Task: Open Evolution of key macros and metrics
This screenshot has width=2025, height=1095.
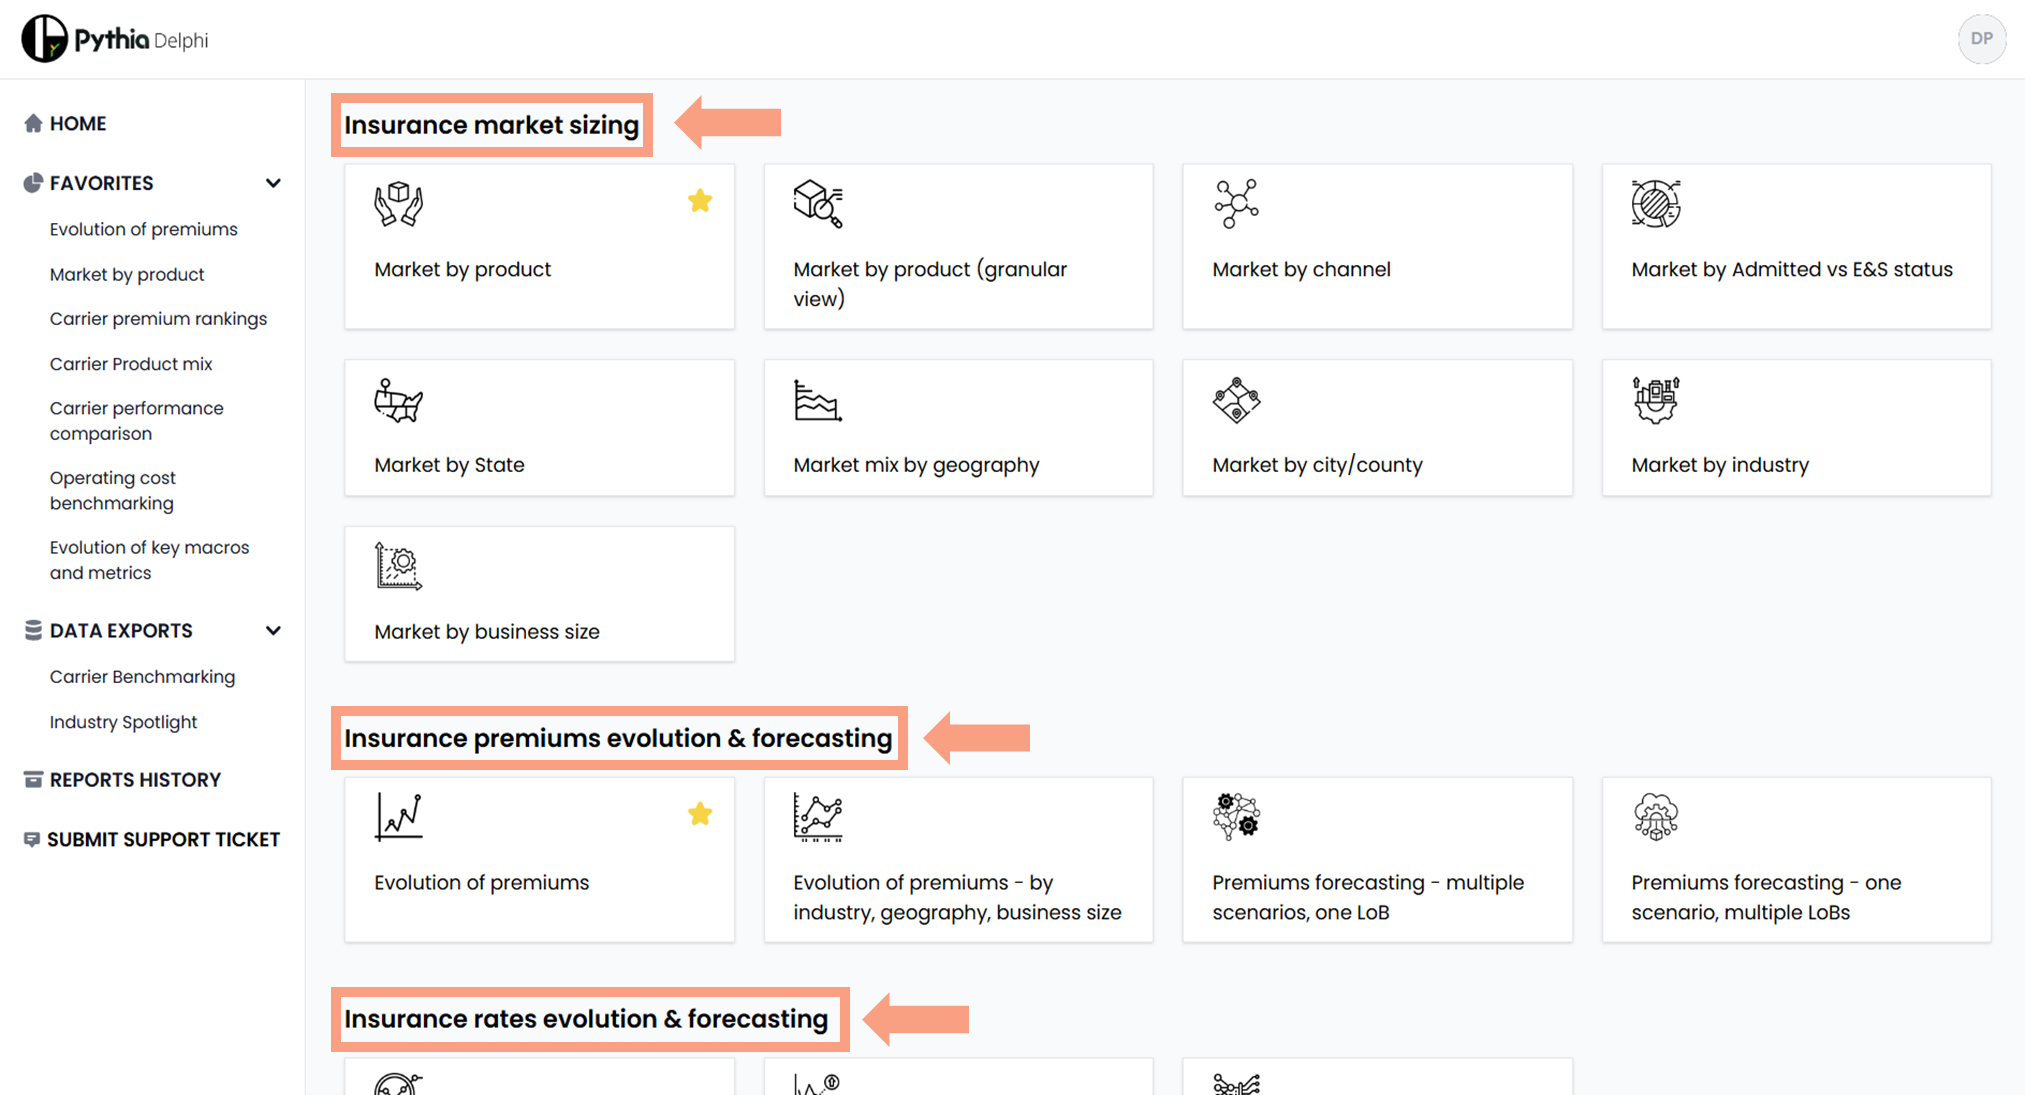Action: [149, 560]
